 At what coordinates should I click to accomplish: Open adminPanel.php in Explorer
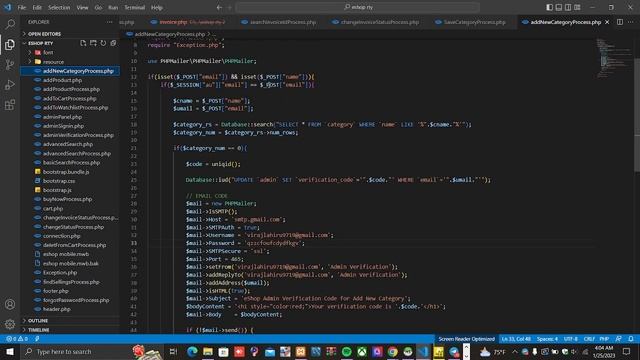tap(70, 117)
